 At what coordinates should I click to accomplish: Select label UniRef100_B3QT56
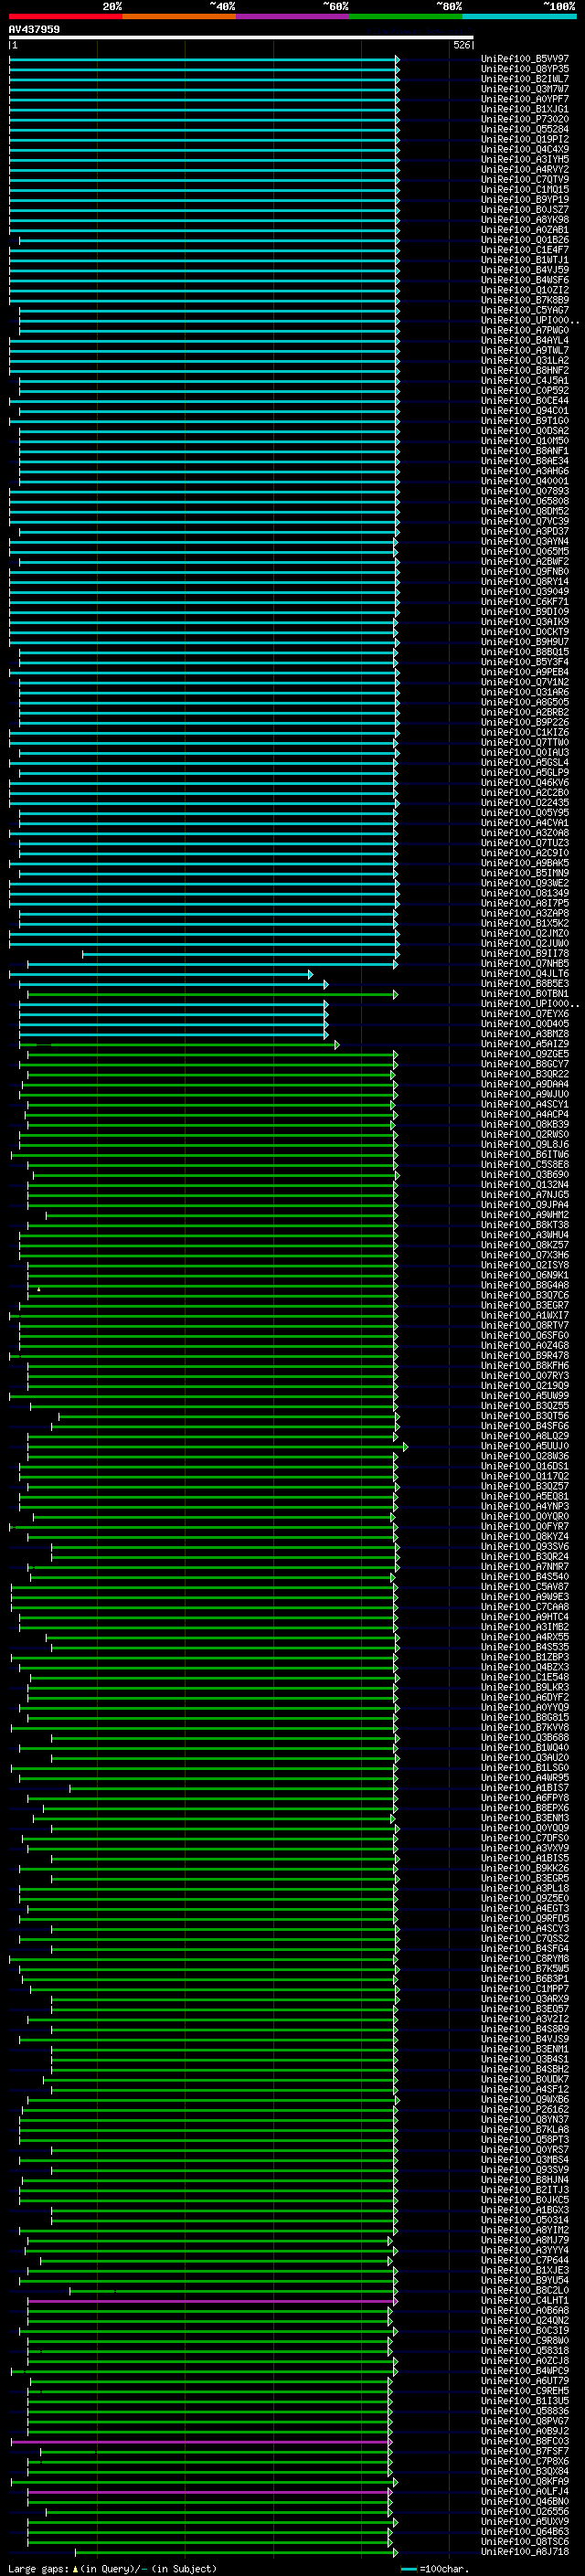tap(525, 1416)
